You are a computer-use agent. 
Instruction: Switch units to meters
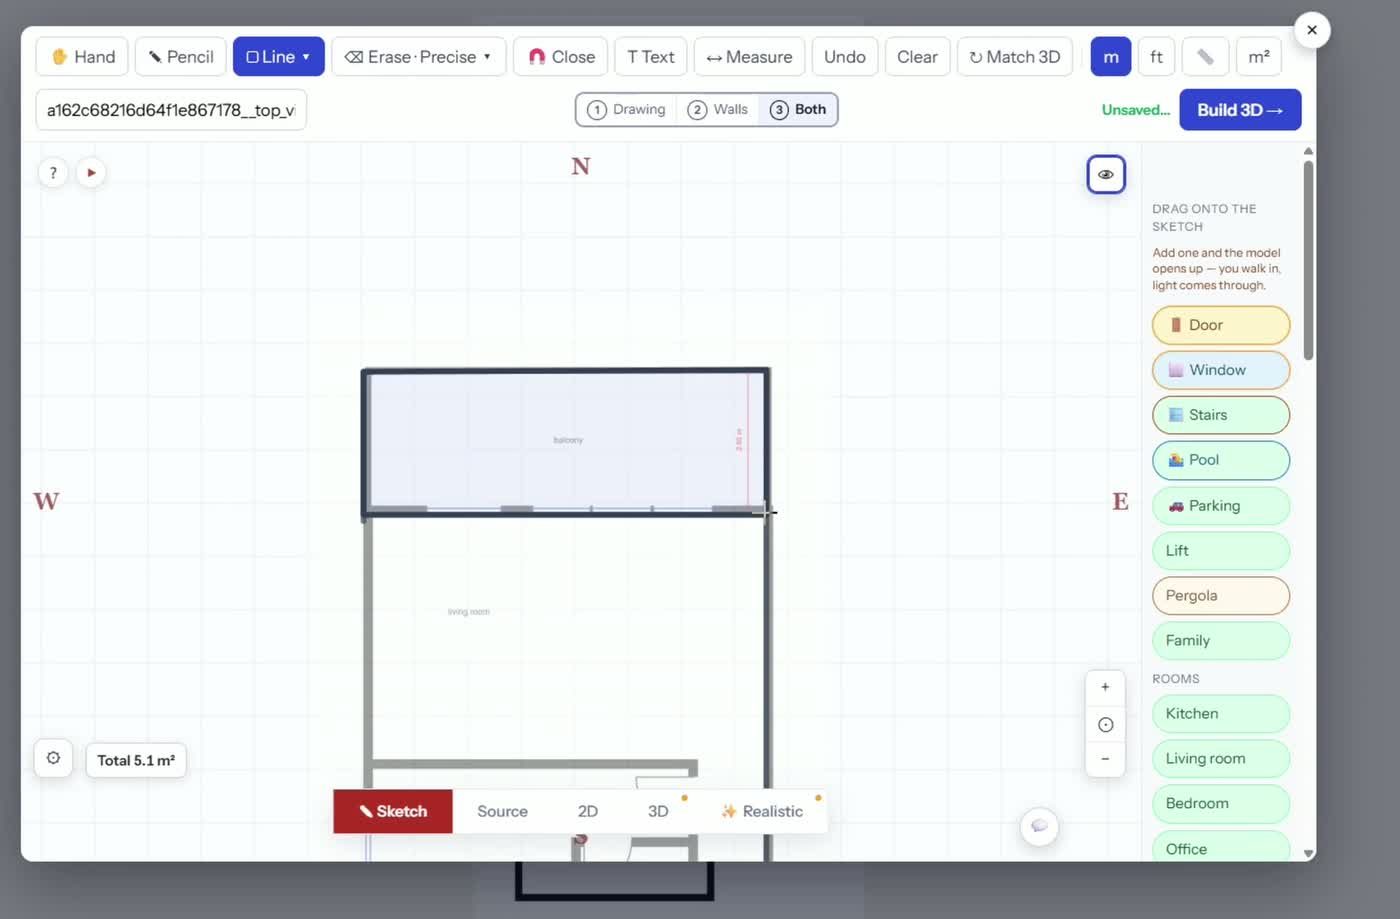coord(1111,57)
